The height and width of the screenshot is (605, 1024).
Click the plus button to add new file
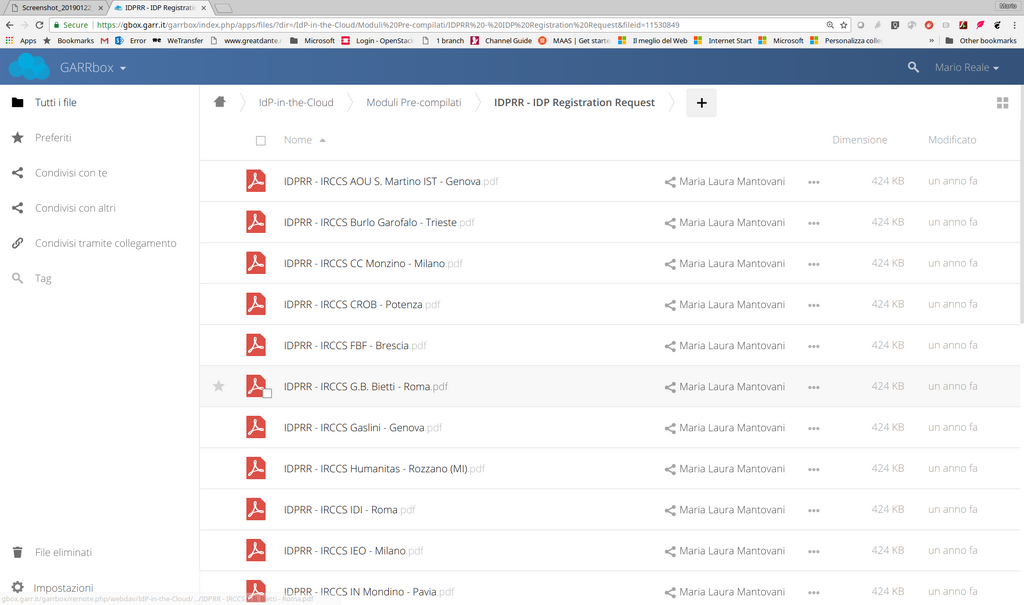[701, 103]
